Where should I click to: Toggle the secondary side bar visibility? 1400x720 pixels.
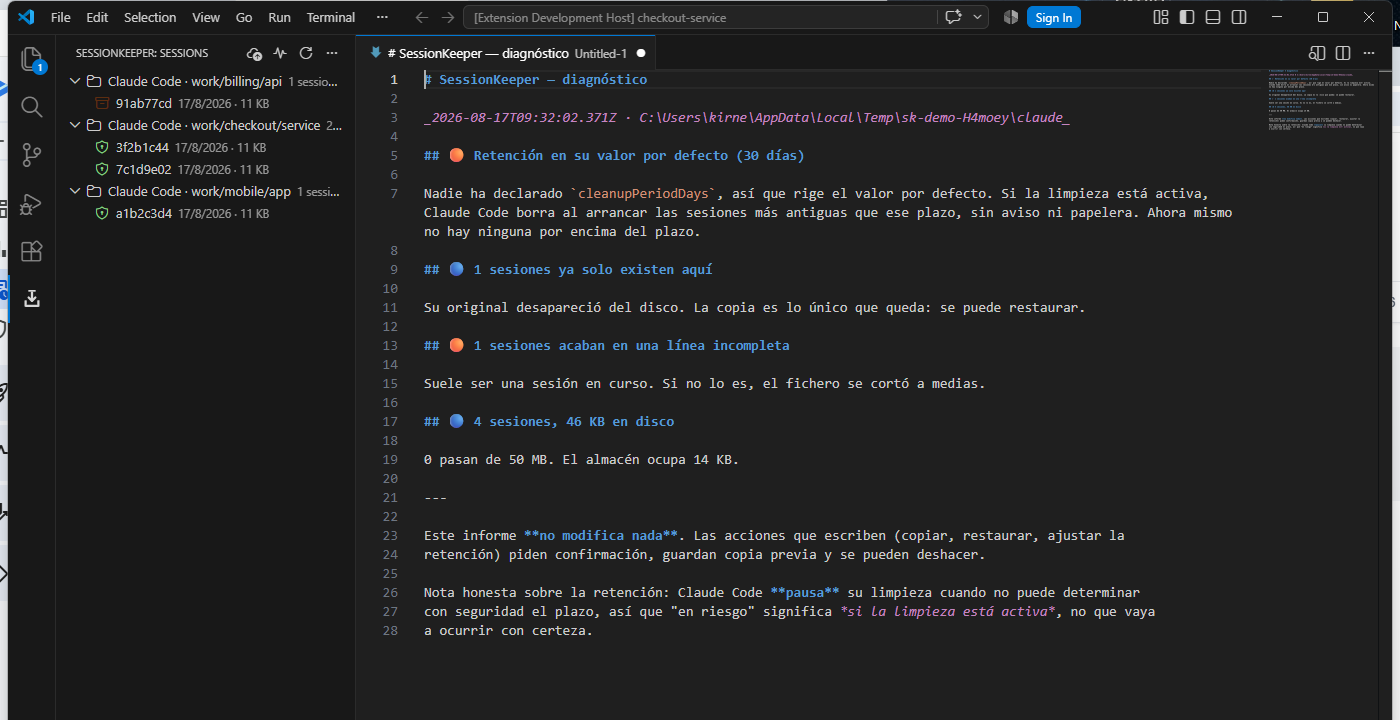coord(1239,17)
